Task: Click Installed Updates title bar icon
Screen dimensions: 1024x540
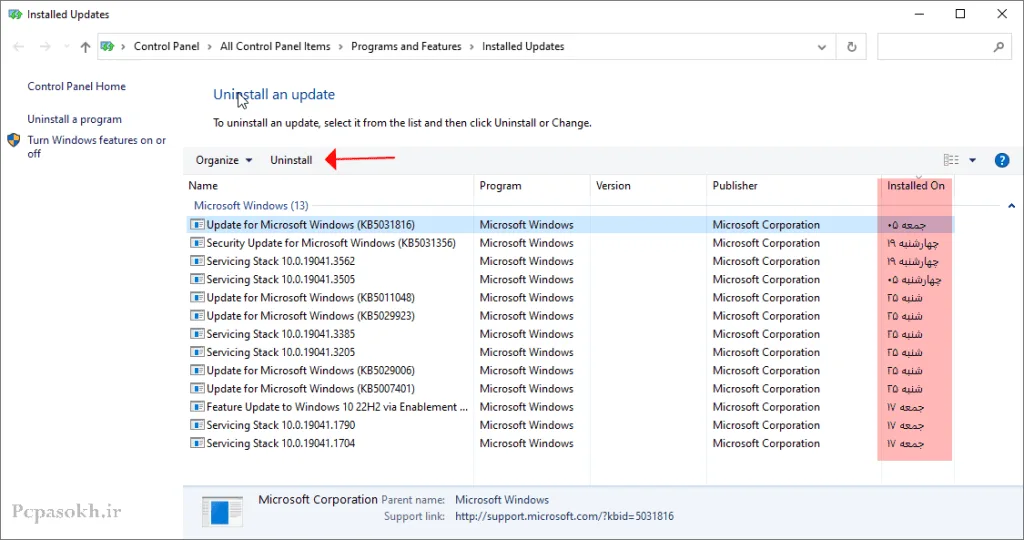Action: (x=15, y=14)
